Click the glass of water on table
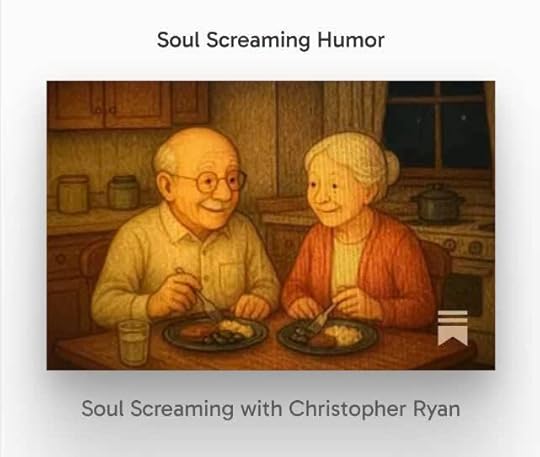 pyautogui.click(x=134, y=342)
